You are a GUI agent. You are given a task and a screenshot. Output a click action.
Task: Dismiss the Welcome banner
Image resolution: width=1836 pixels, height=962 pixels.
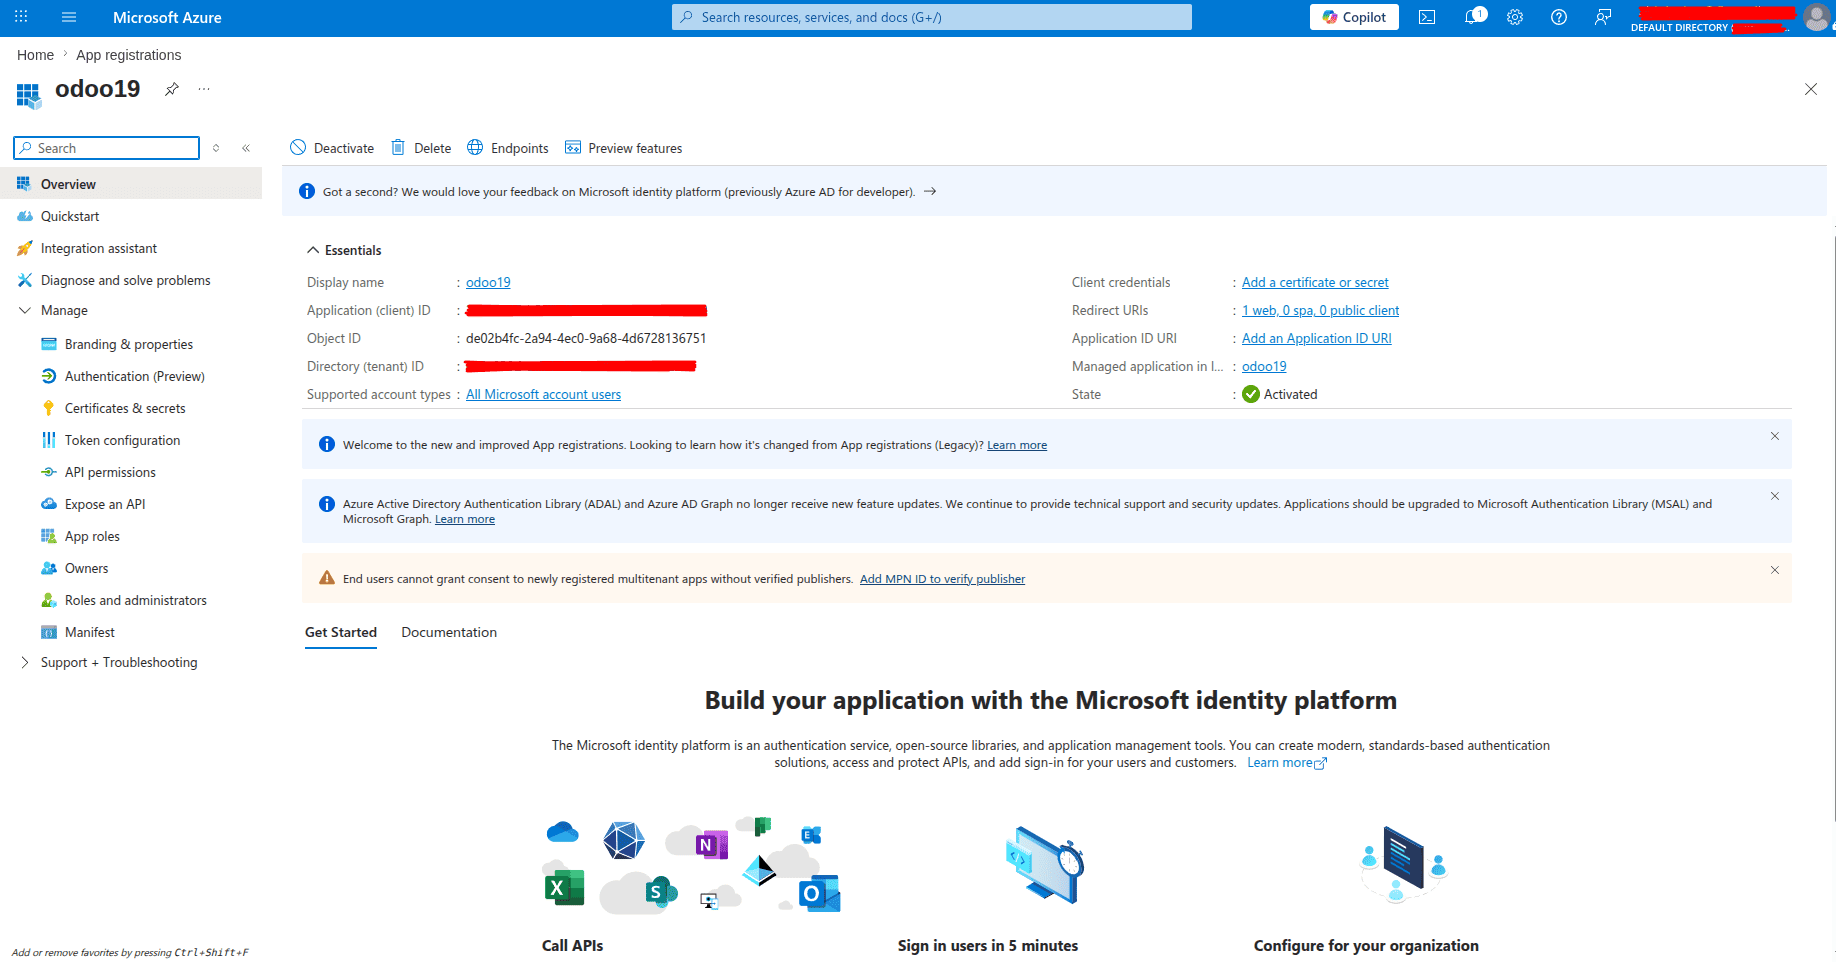tap(1775, 436)
